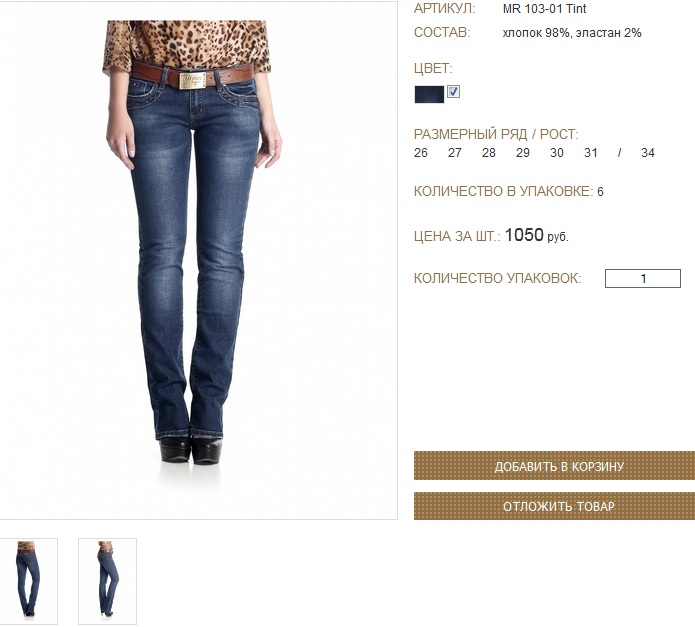This screenshot has height=627, width=695.
Task: Select size 31
Action: tap(591, 153)
